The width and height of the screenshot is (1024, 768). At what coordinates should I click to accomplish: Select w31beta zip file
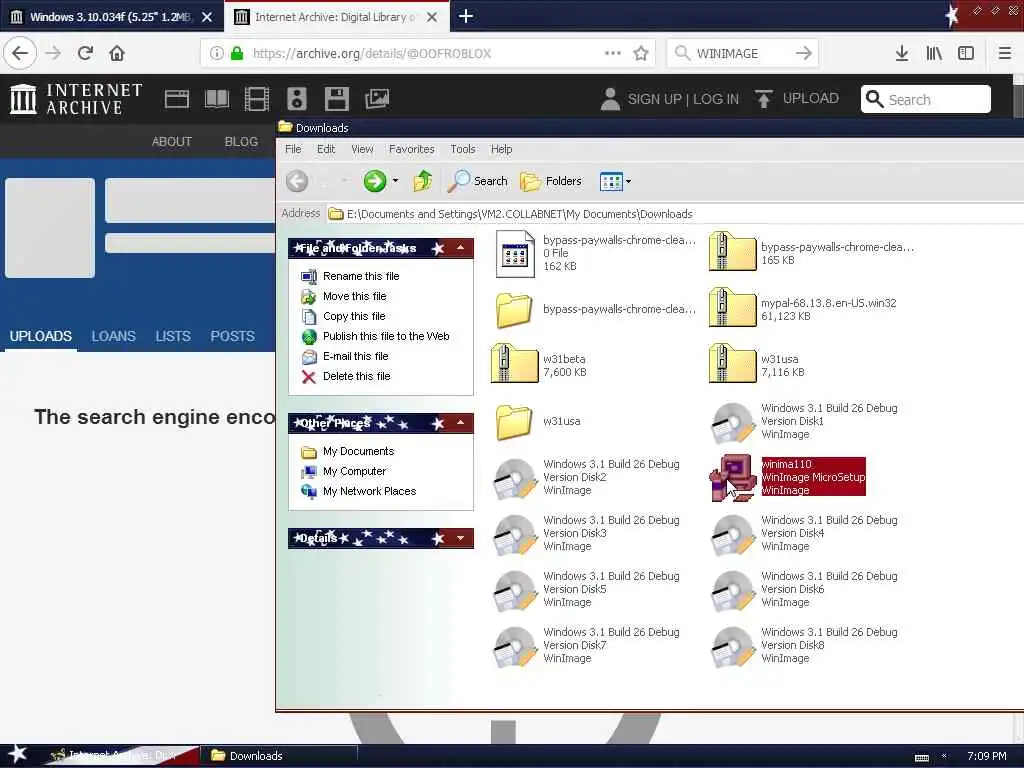539,365
